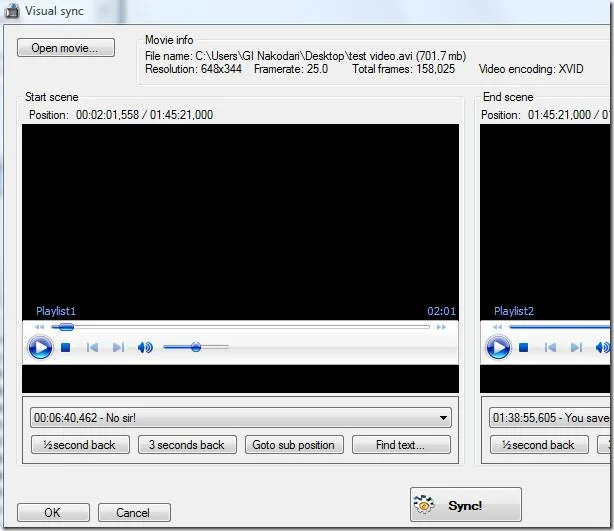
Task: Stop the End scene video playback
Action: [x=524, y=347]
